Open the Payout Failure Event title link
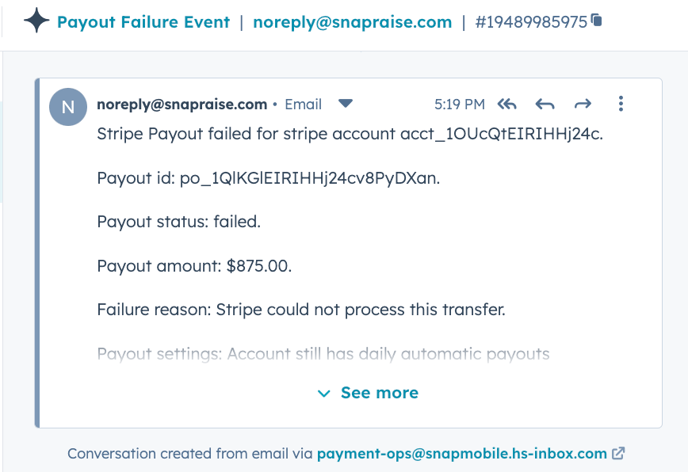688x472 pixels. (x=143, y=22)
